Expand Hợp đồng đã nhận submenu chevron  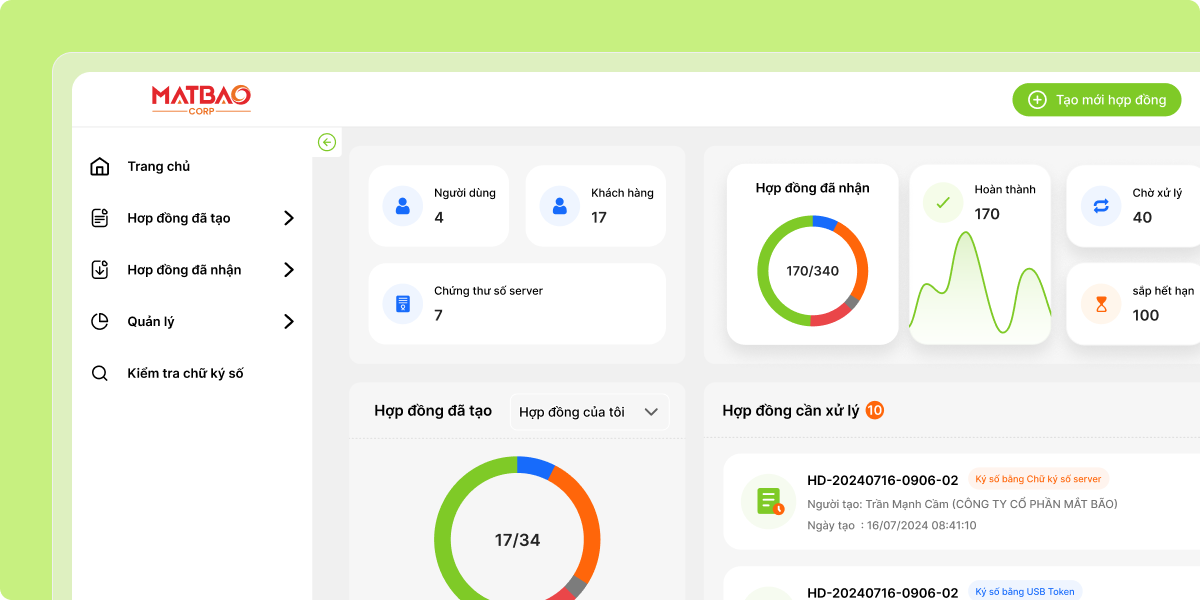coord(289,270)
